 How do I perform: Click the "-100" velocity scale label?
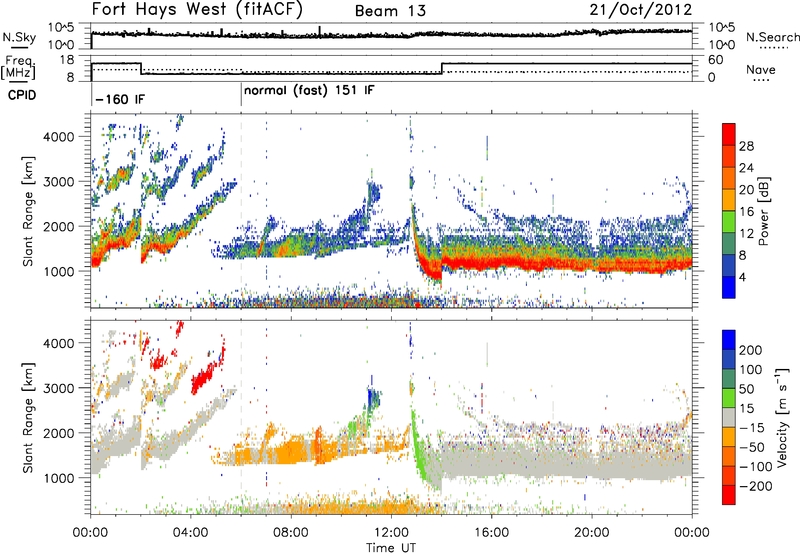coord(756,467)
